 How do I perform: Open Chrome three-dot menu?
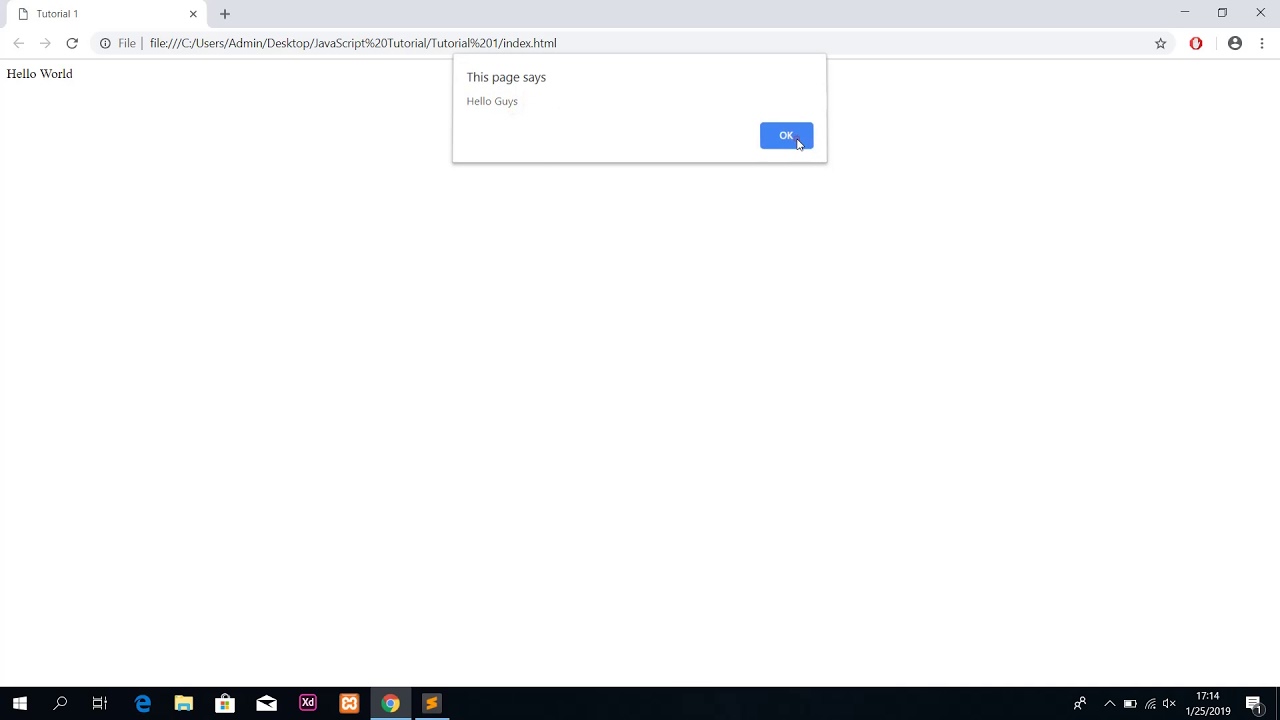(x=1262, y=43)
